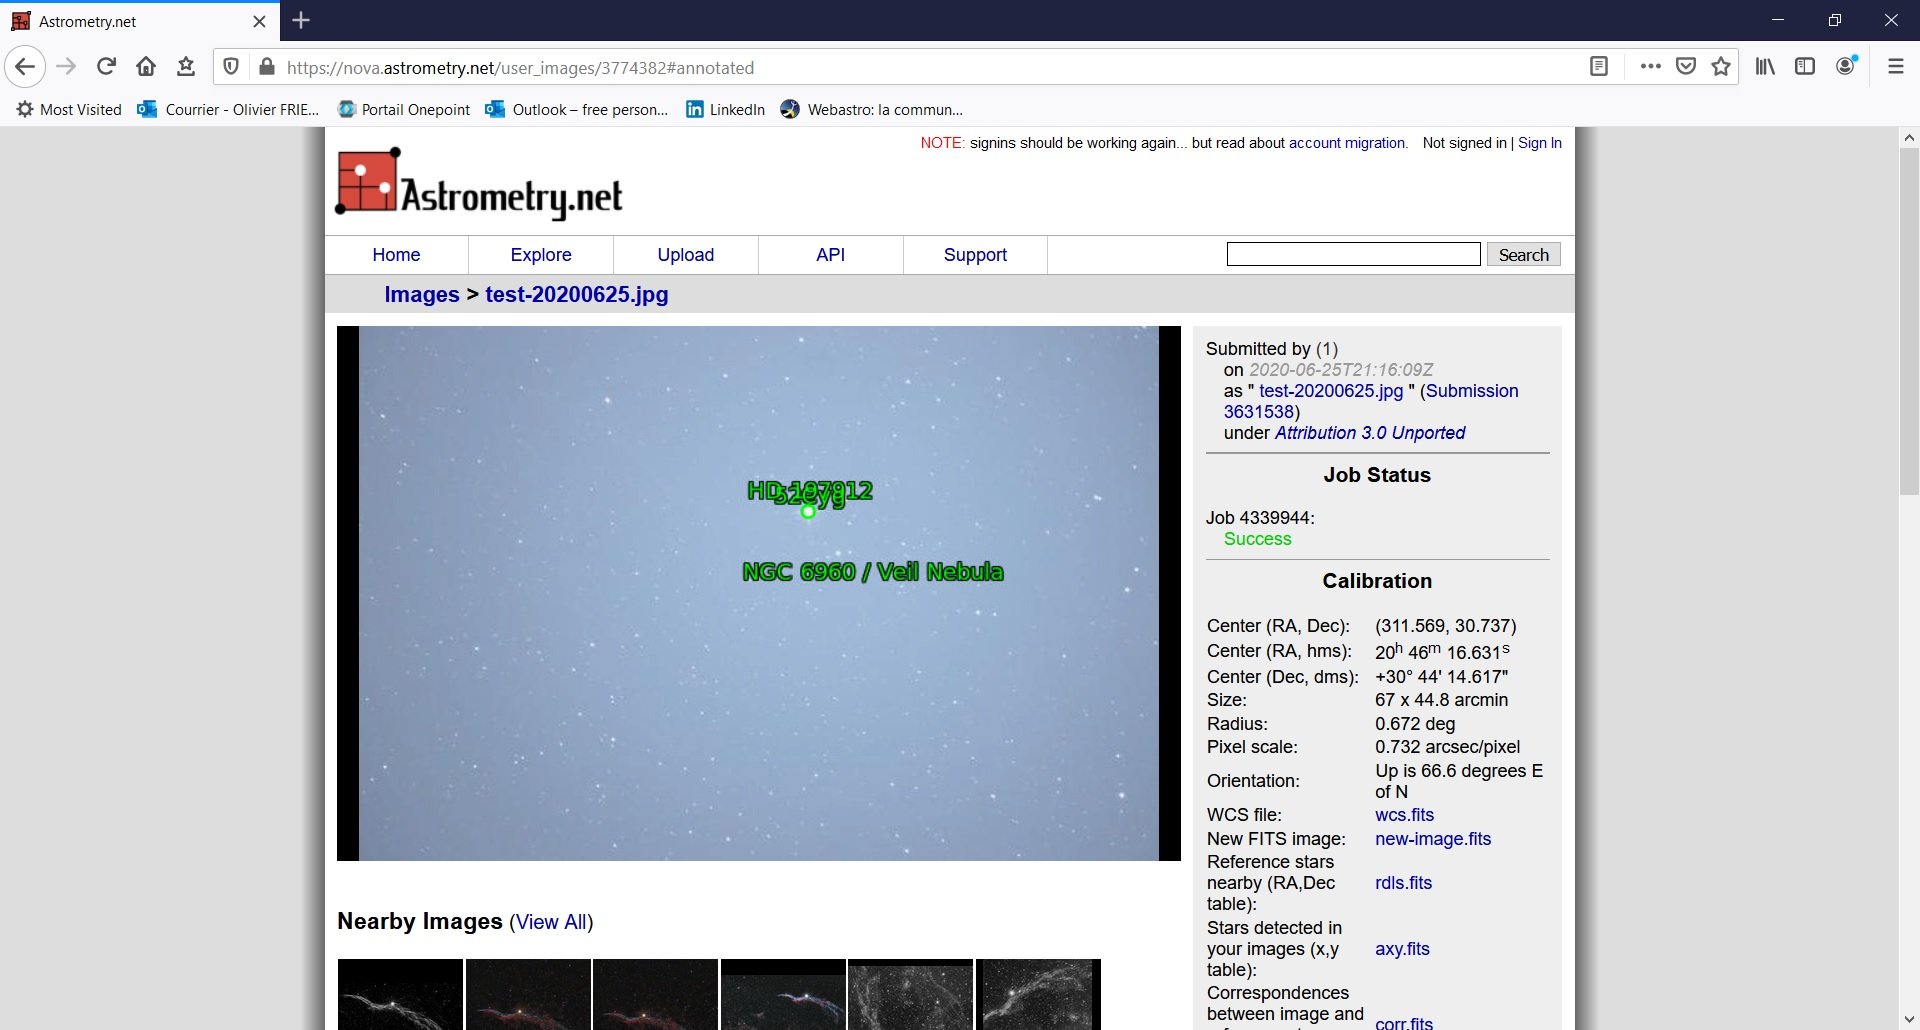The height and width of the screenshot is (1030, 1920).
Task: Open the Images breadcrumb link
Action: point(422,294)
